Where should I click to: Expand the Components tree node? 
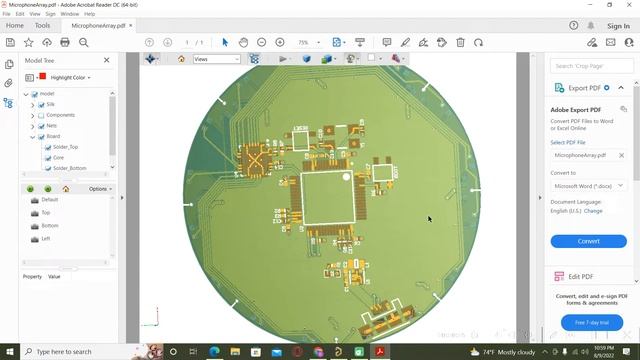tap(33, 116)
